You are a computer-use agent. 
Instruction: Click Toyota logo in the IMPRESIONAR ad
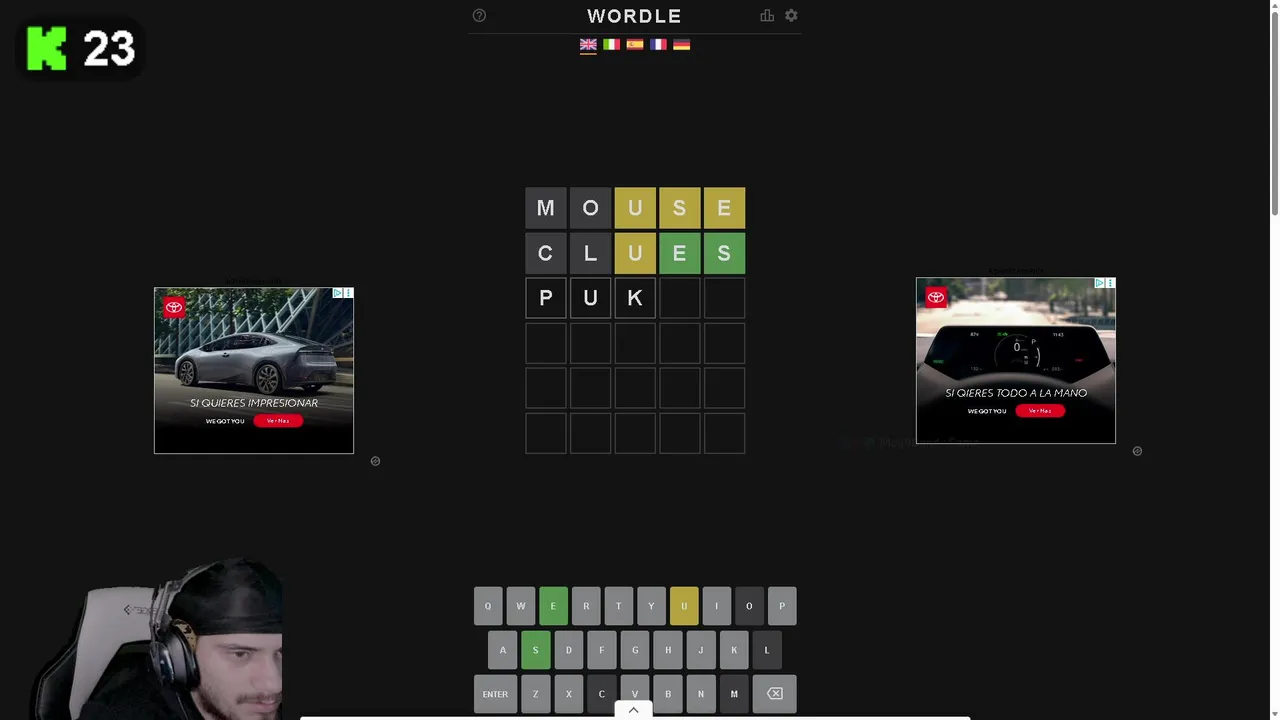[174, 307]
